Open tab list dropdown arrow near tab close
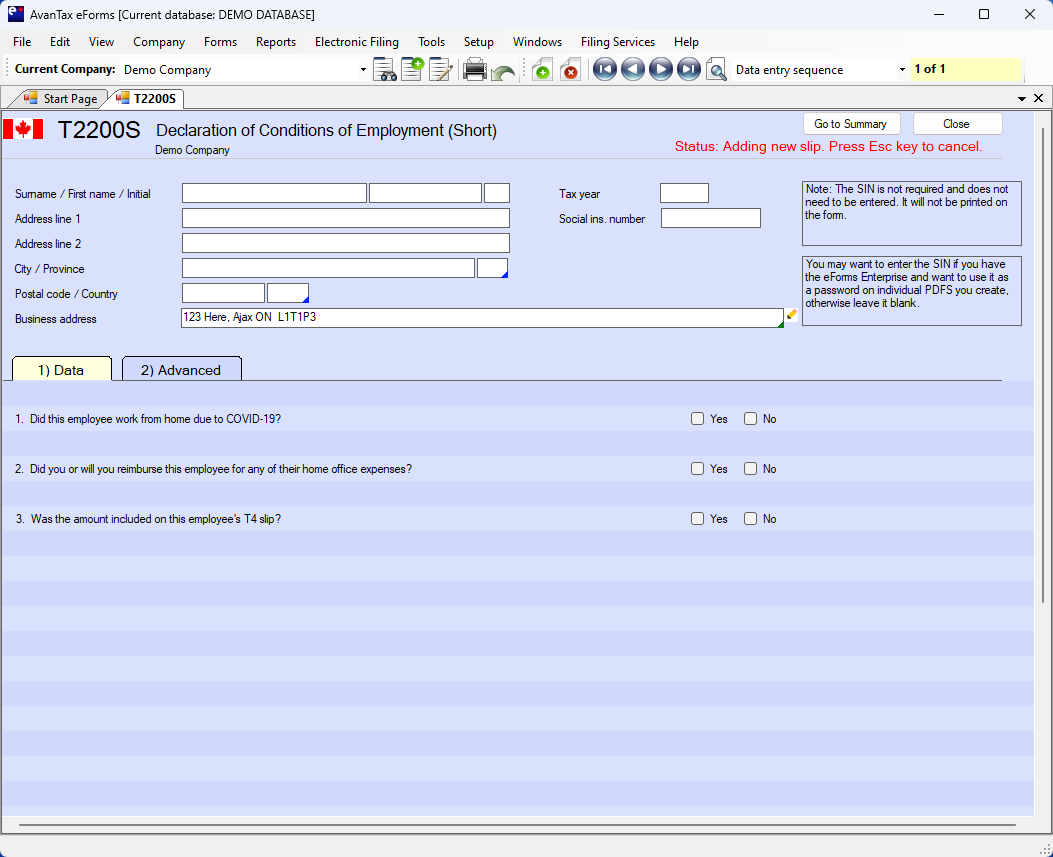1053x857 pixels. coord(1022,99)
